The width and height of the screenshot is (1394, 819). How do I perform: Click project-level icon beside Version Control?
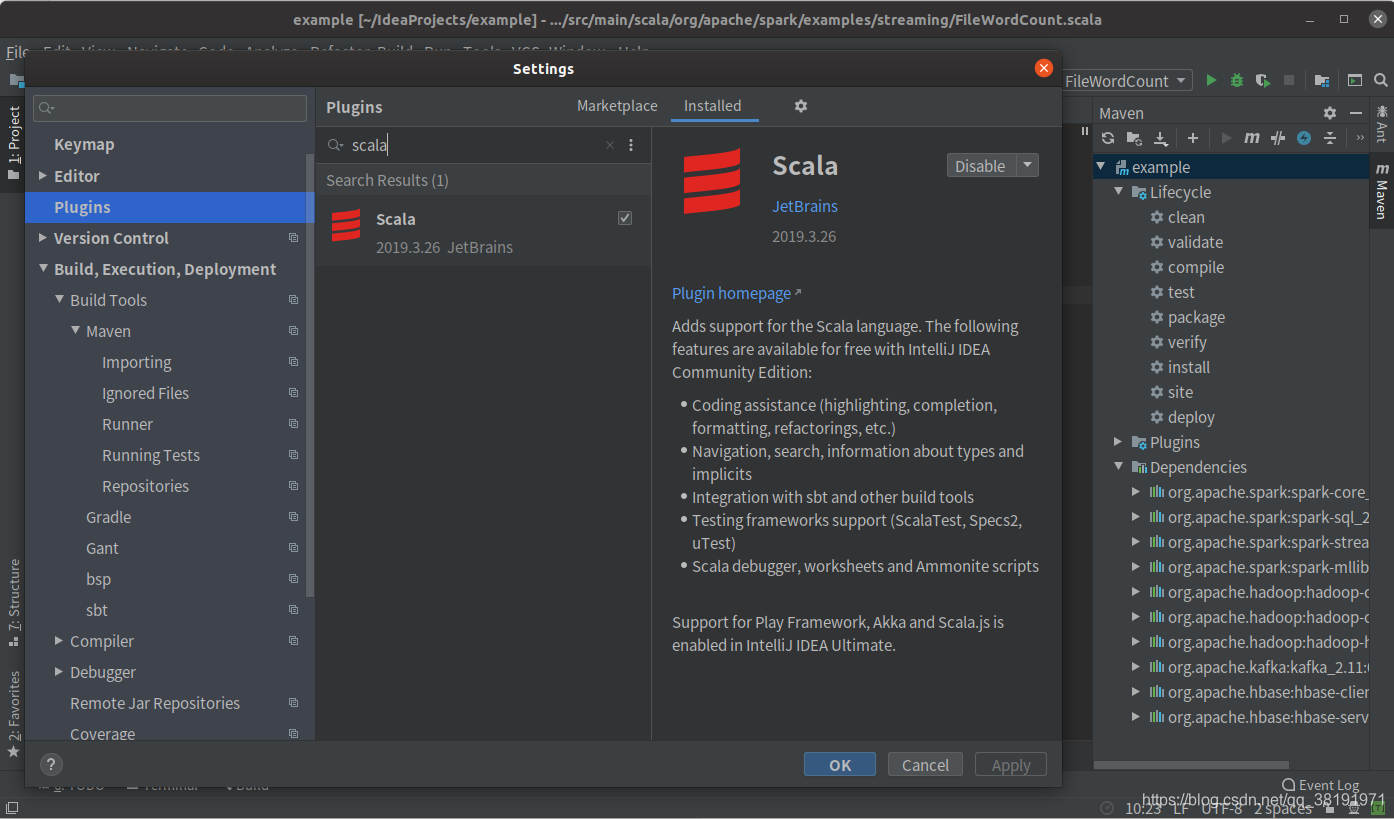point(293,238)
